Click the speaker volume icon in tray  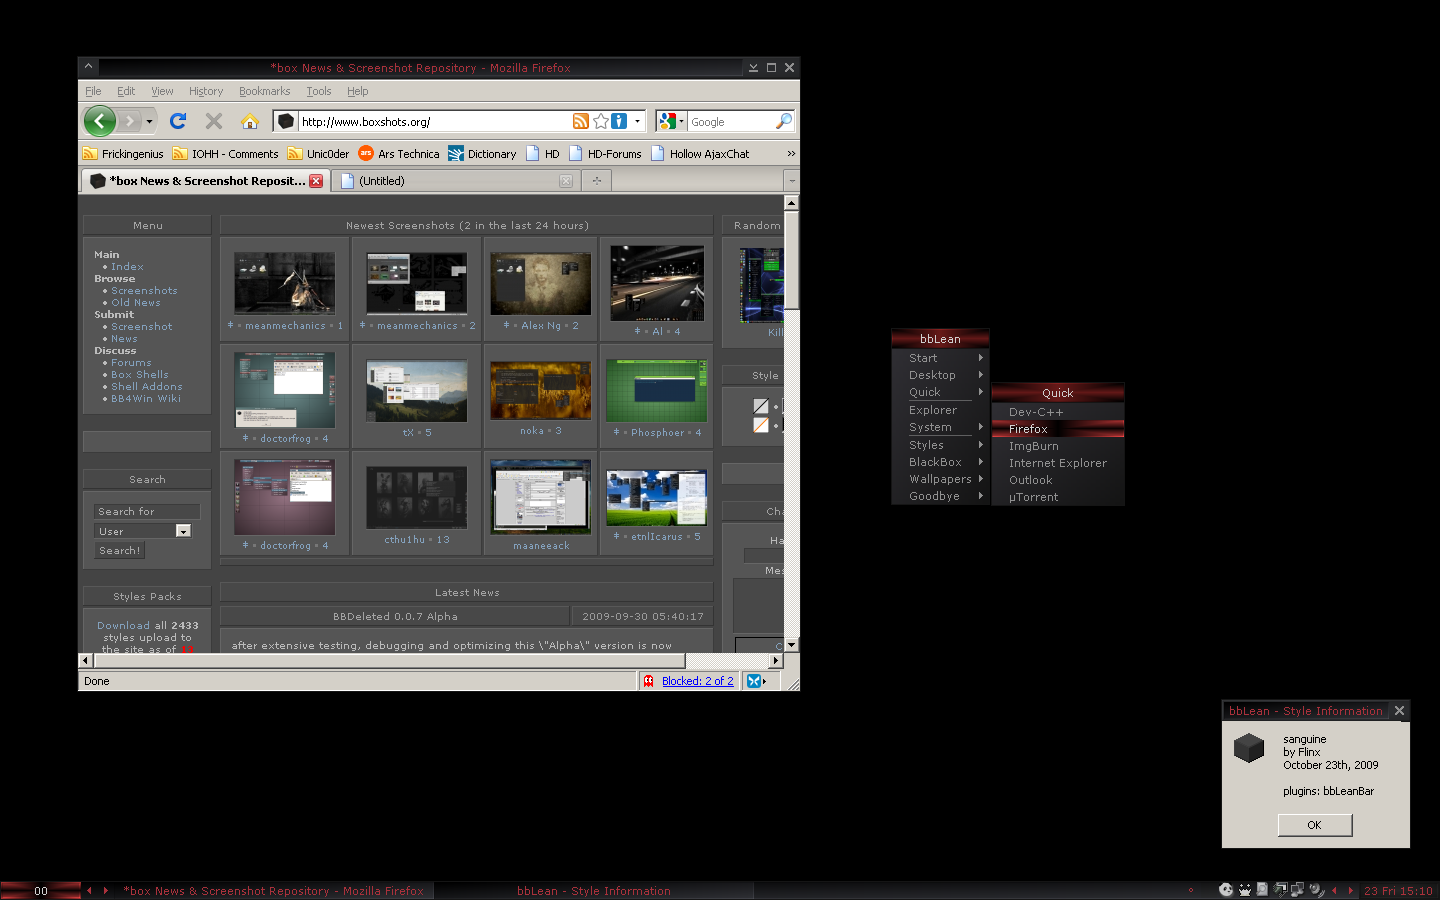[1316, 890]
